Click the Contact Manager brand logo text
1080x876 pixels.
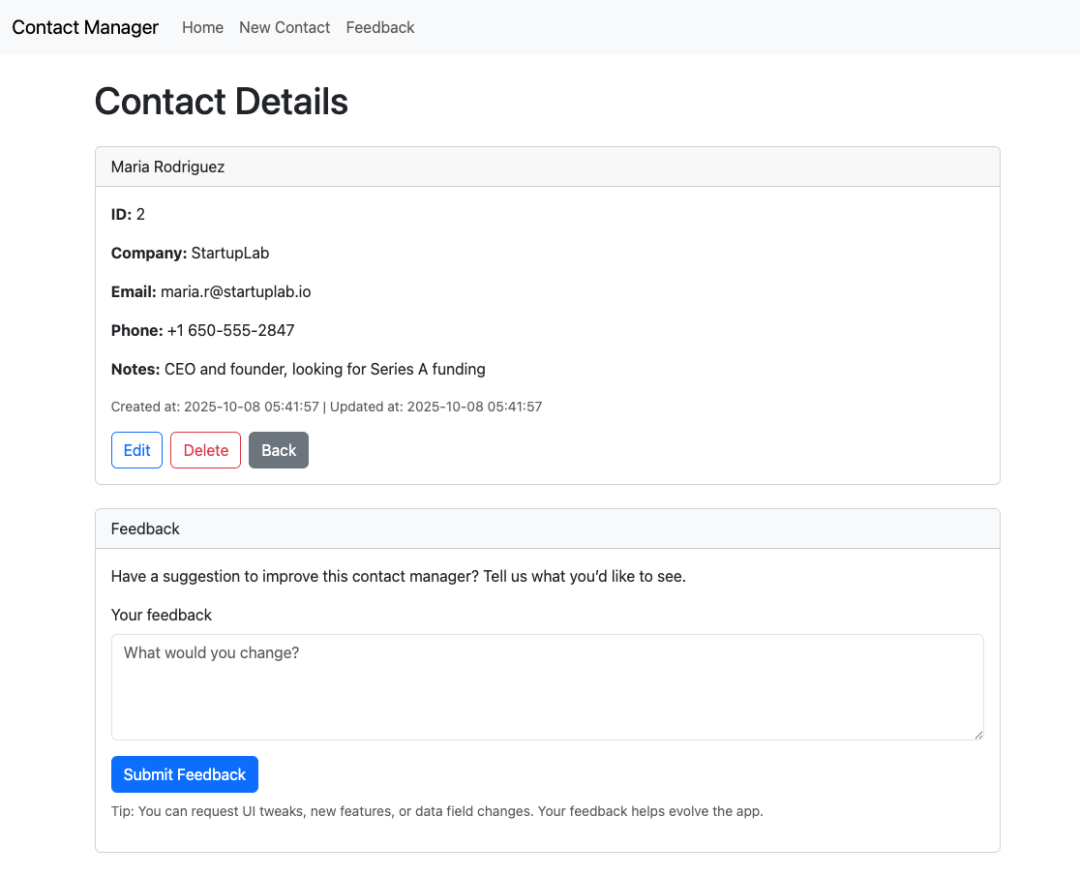[85, 27]
